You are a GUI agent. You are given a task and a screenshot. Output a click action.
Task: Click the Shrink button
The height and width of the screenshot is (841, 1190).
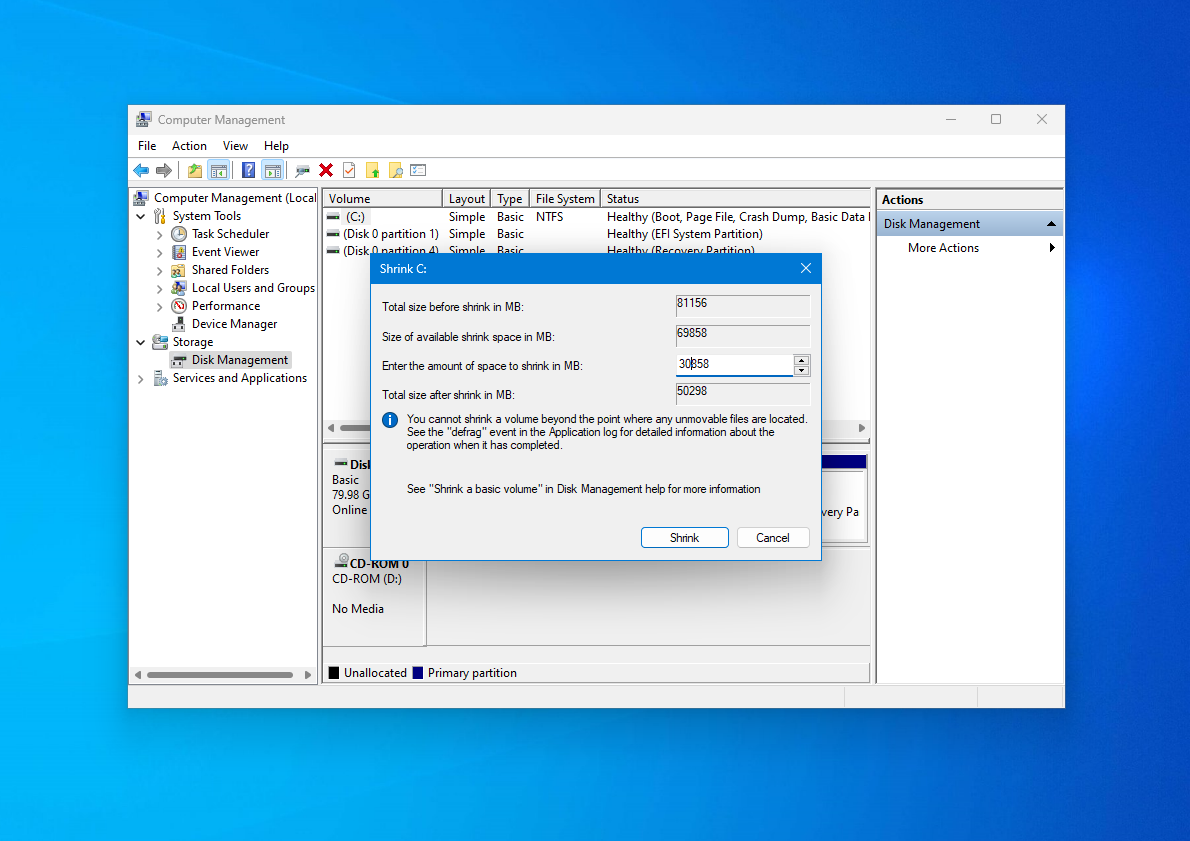coord(684,537)
